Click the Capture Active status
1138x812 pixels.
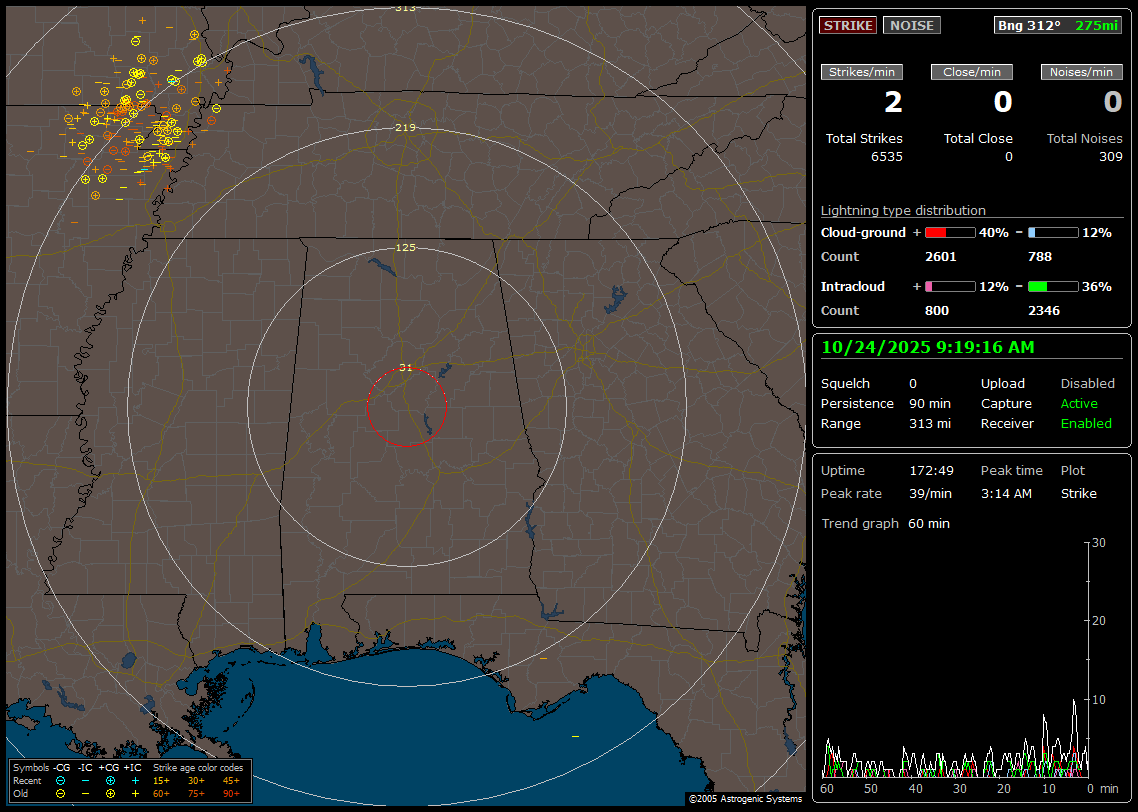coord(1079,404)
